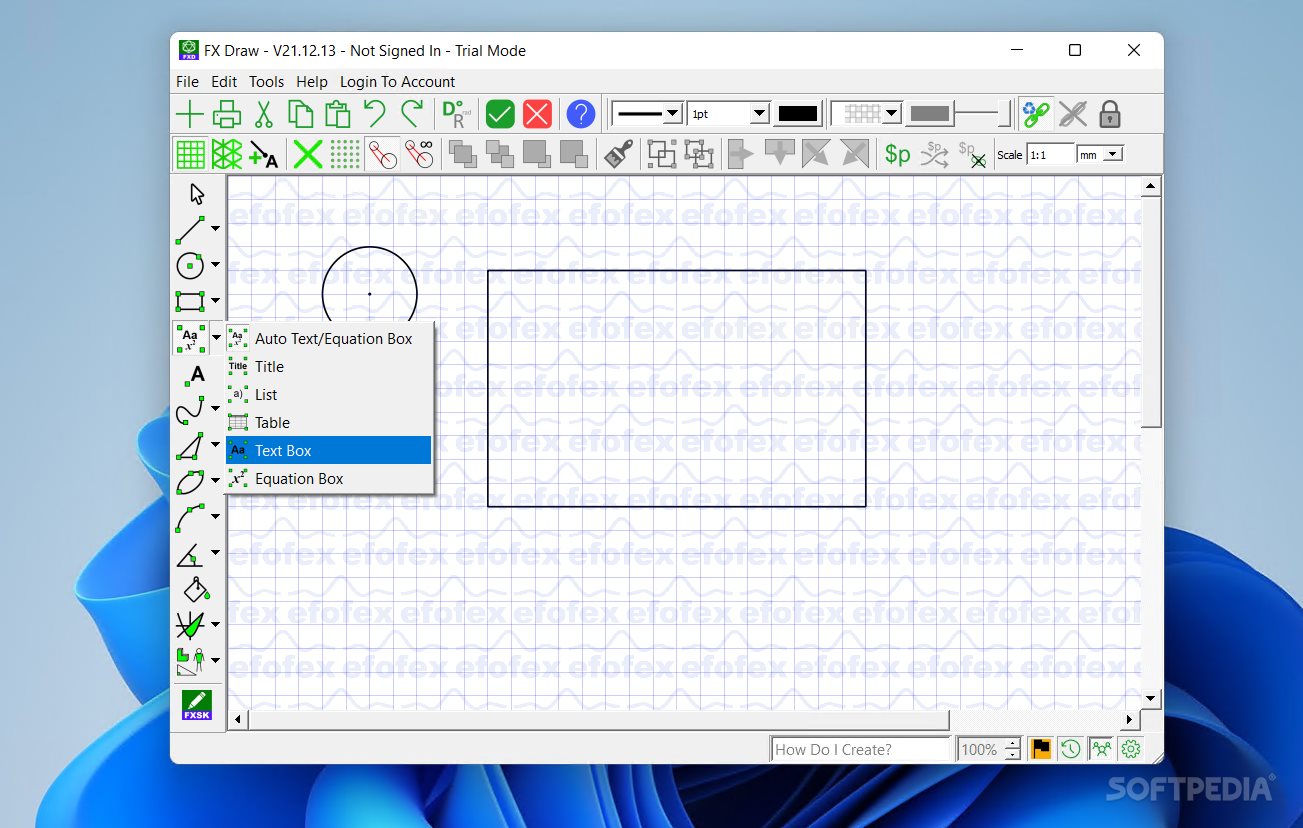Pick the black line color swatch
This screenshot has height=828, width=1303.
pos(798,114)
